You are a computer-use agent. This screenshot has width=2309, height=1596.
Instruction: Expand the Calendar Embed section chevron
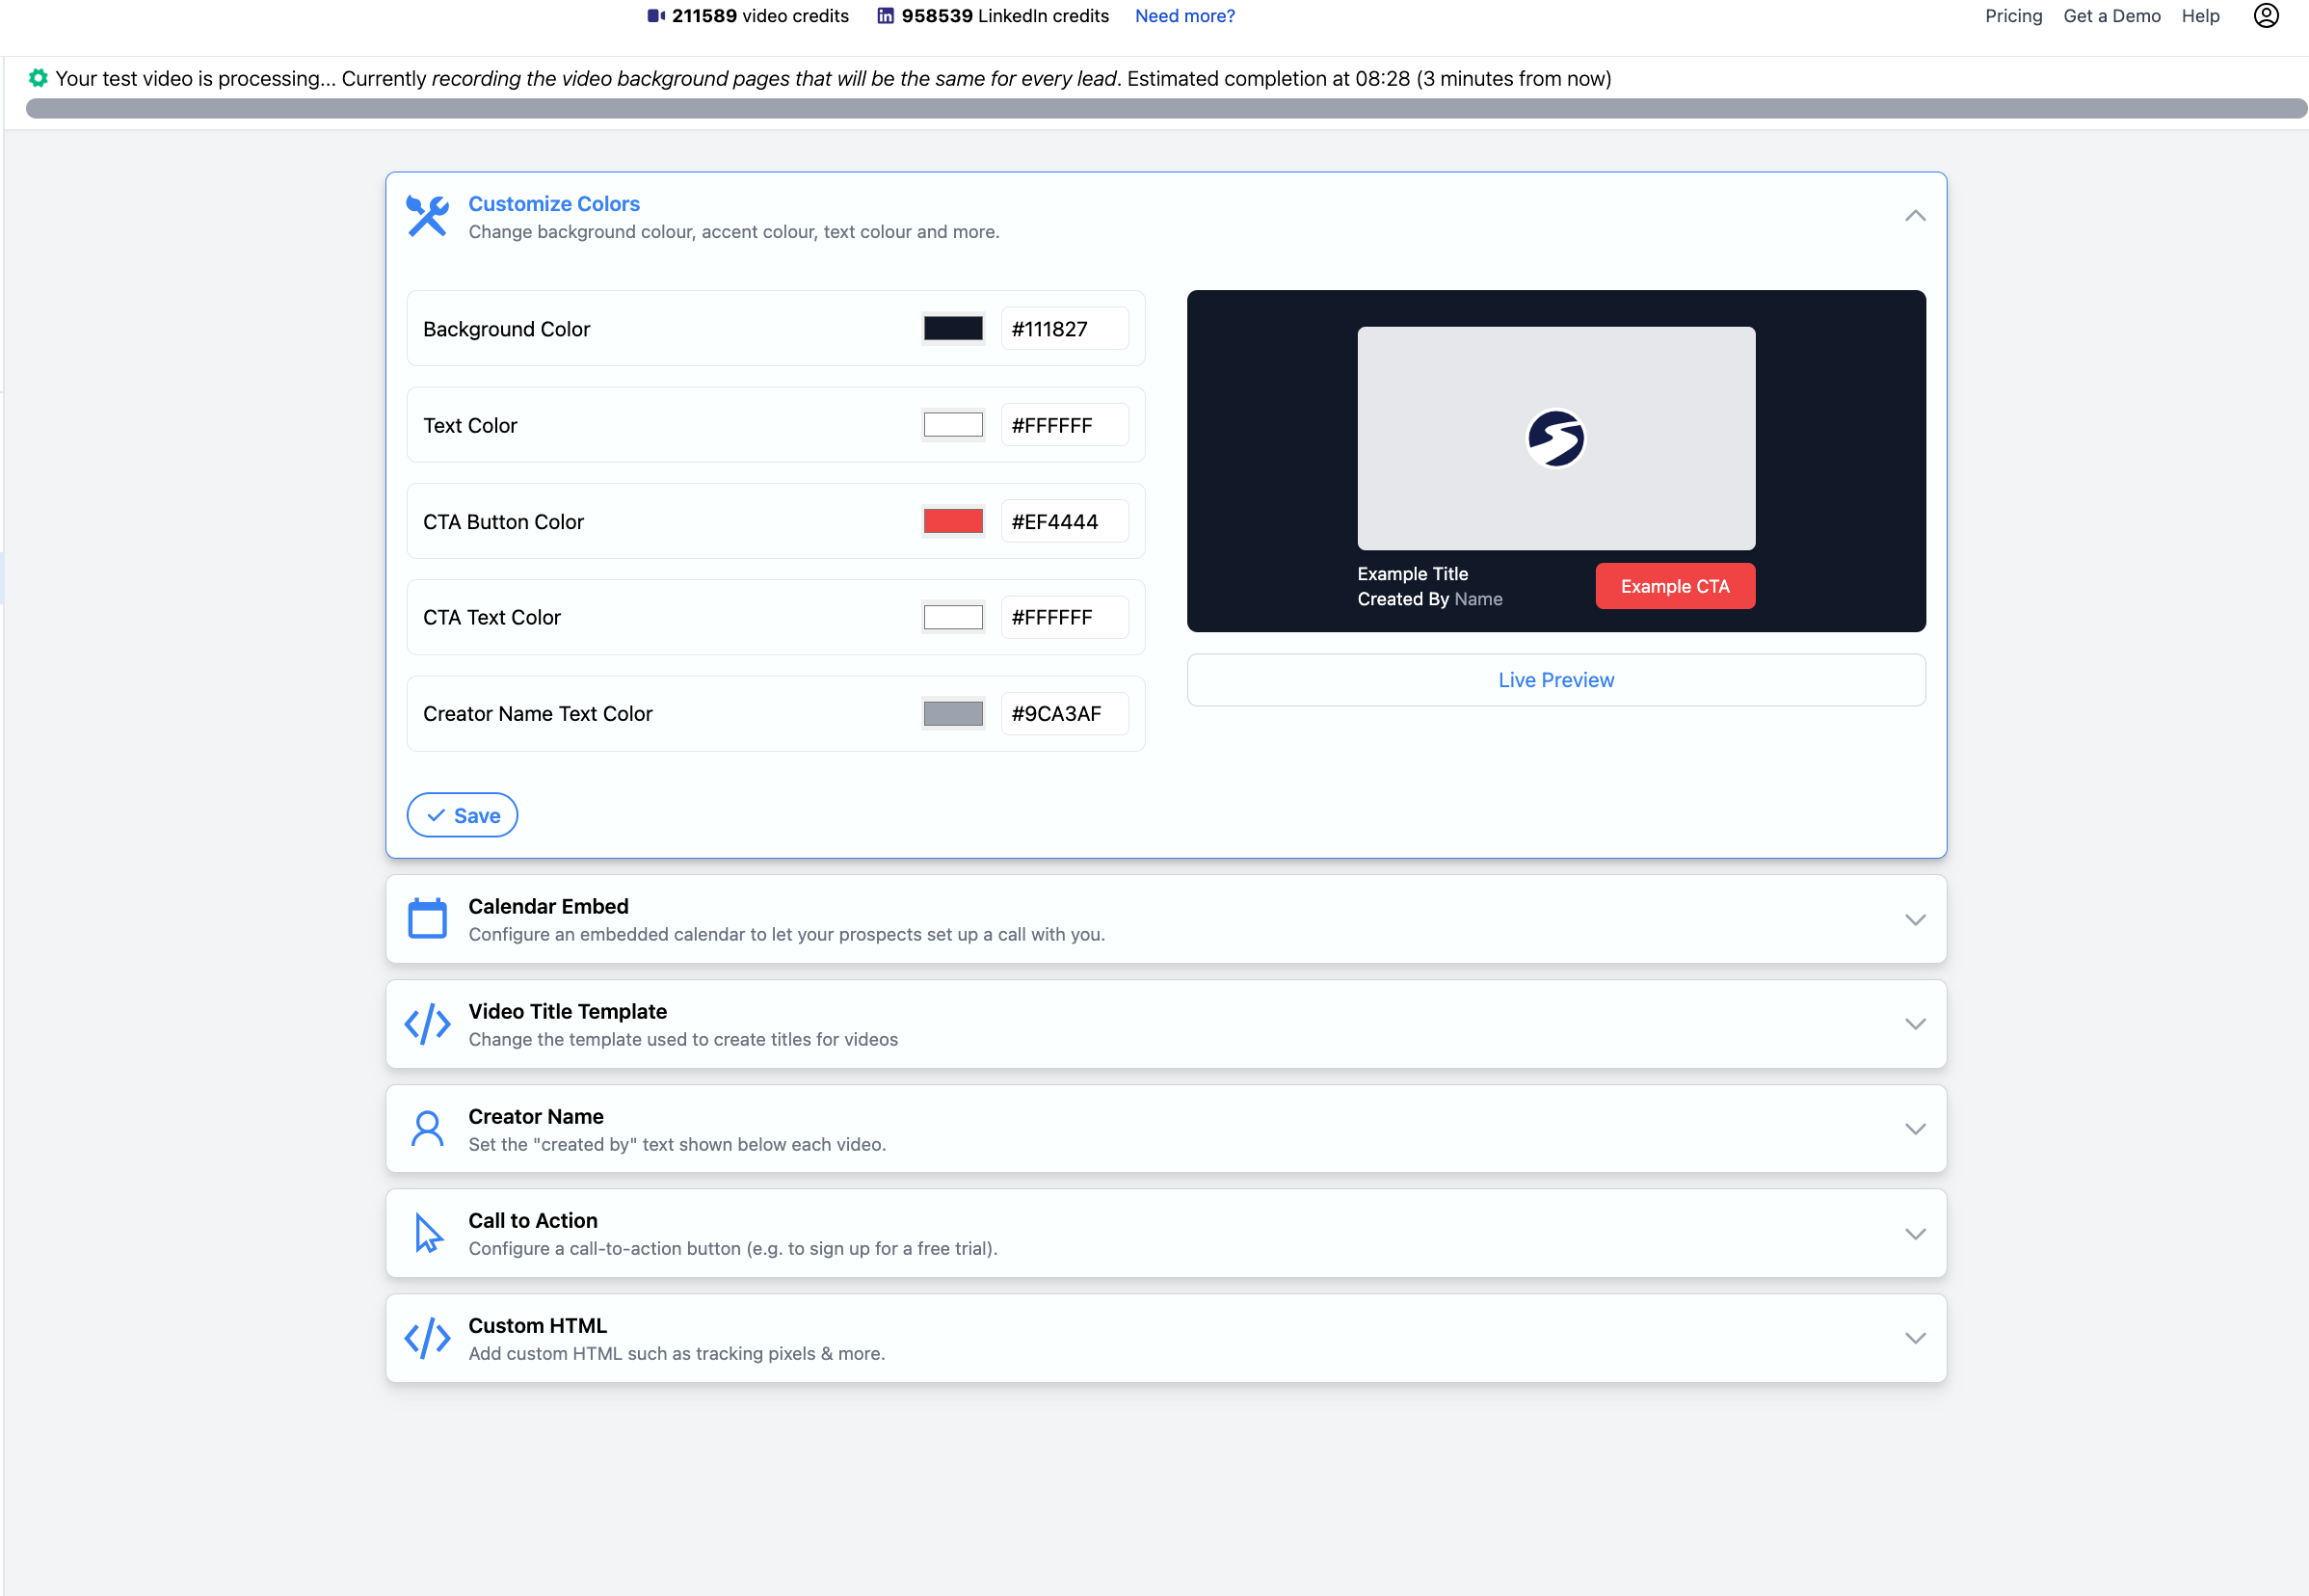pyautogui.click(x=1915, y=920)
